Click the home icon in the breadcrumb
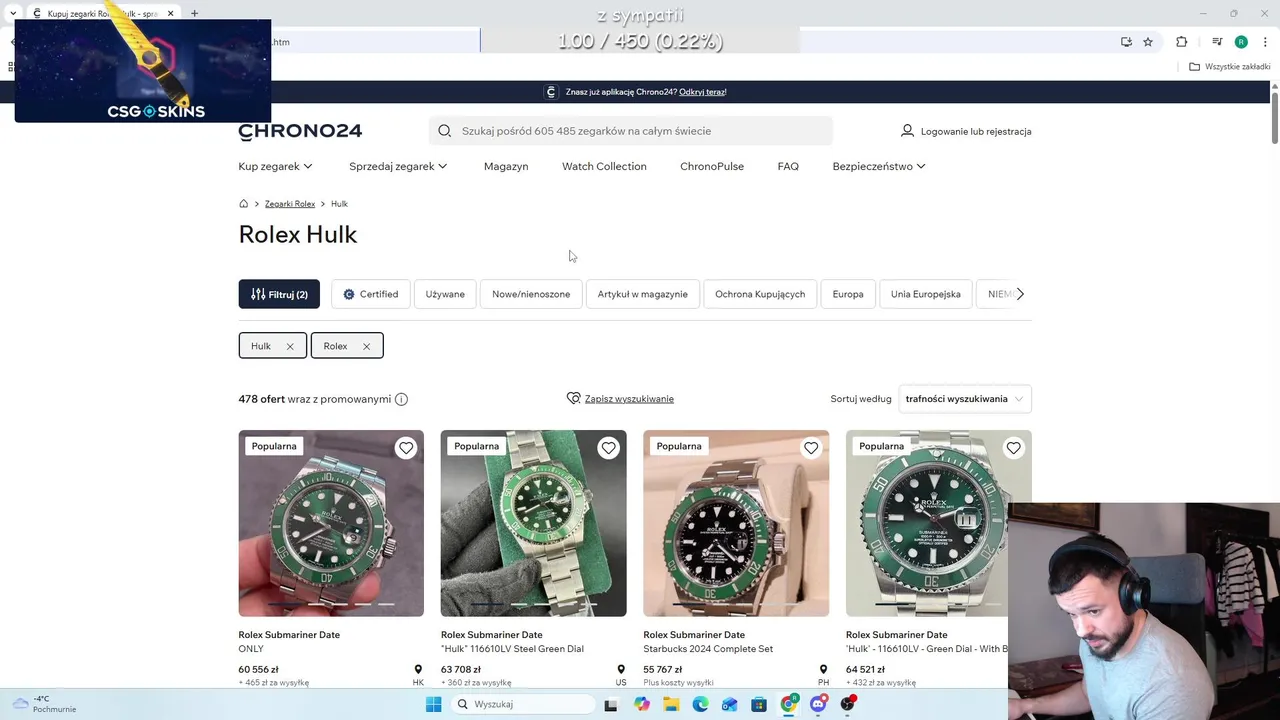 coord(243,204)
